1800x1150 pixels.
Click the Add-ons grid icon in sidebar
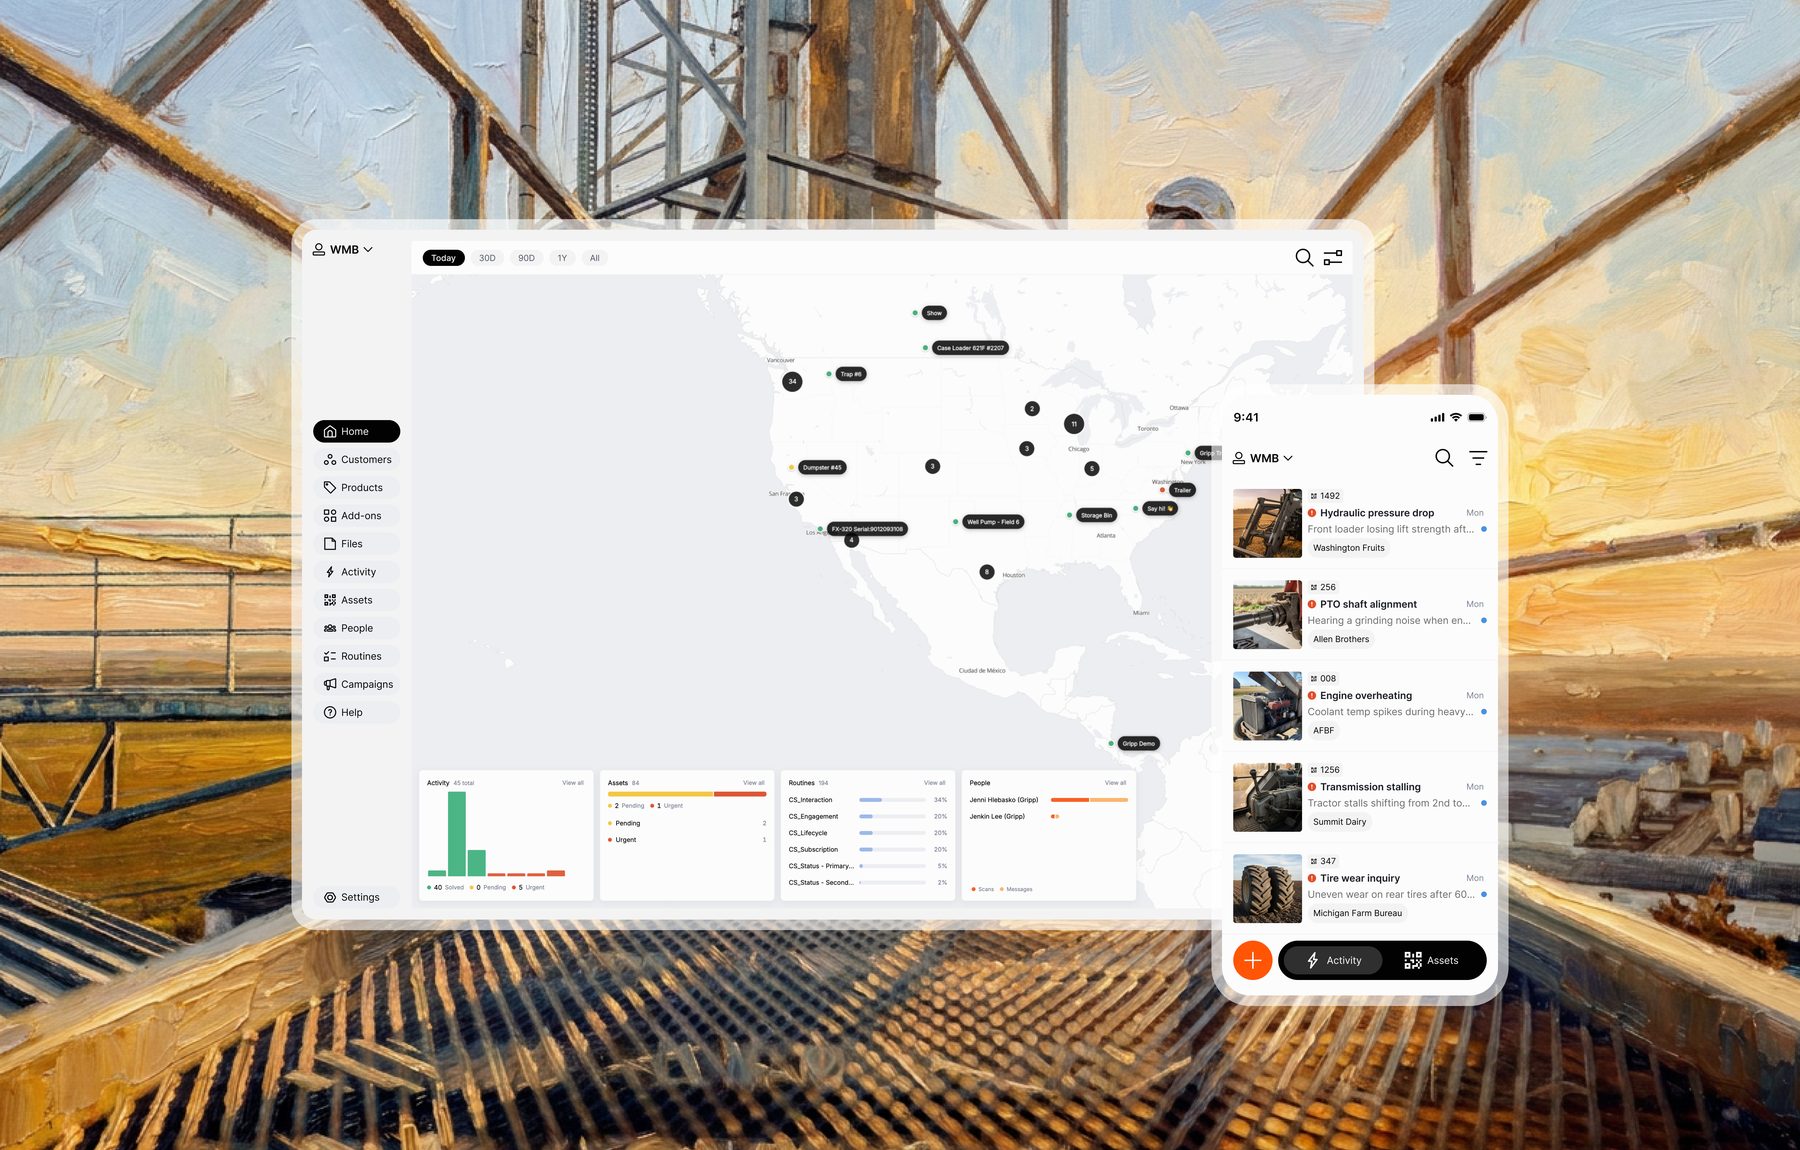pos(330,516)
